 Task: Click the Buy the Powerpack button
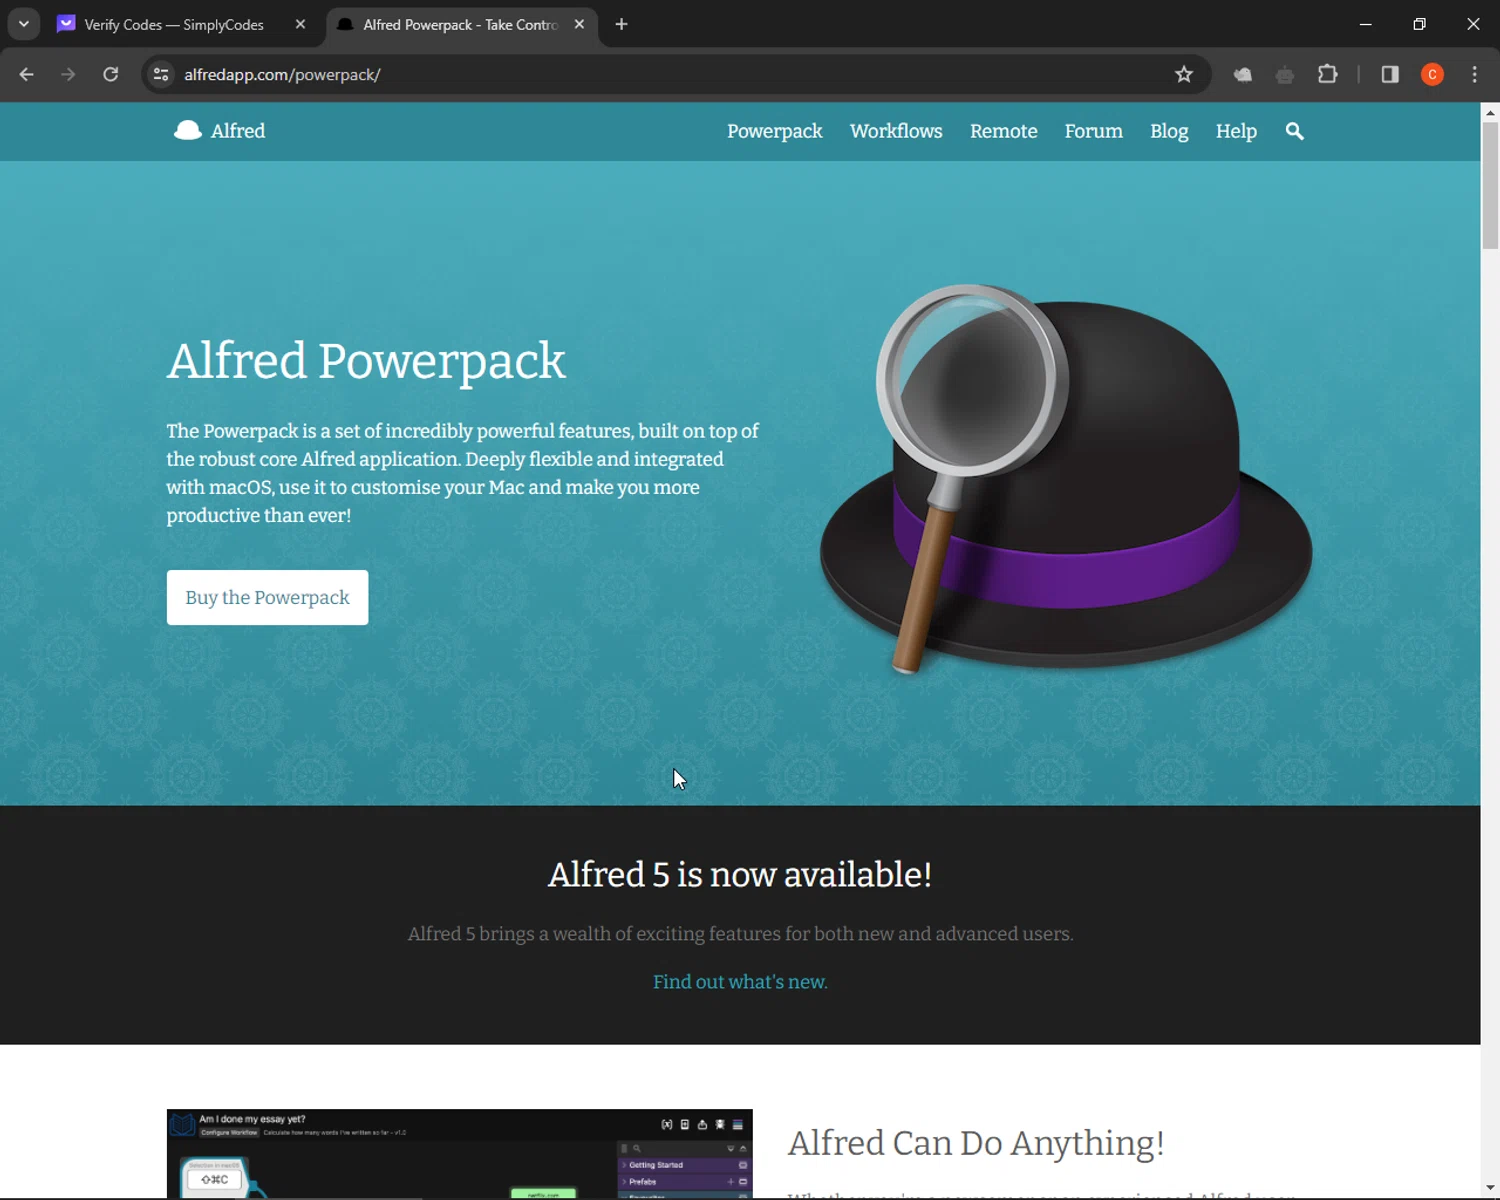click(267, 597)
